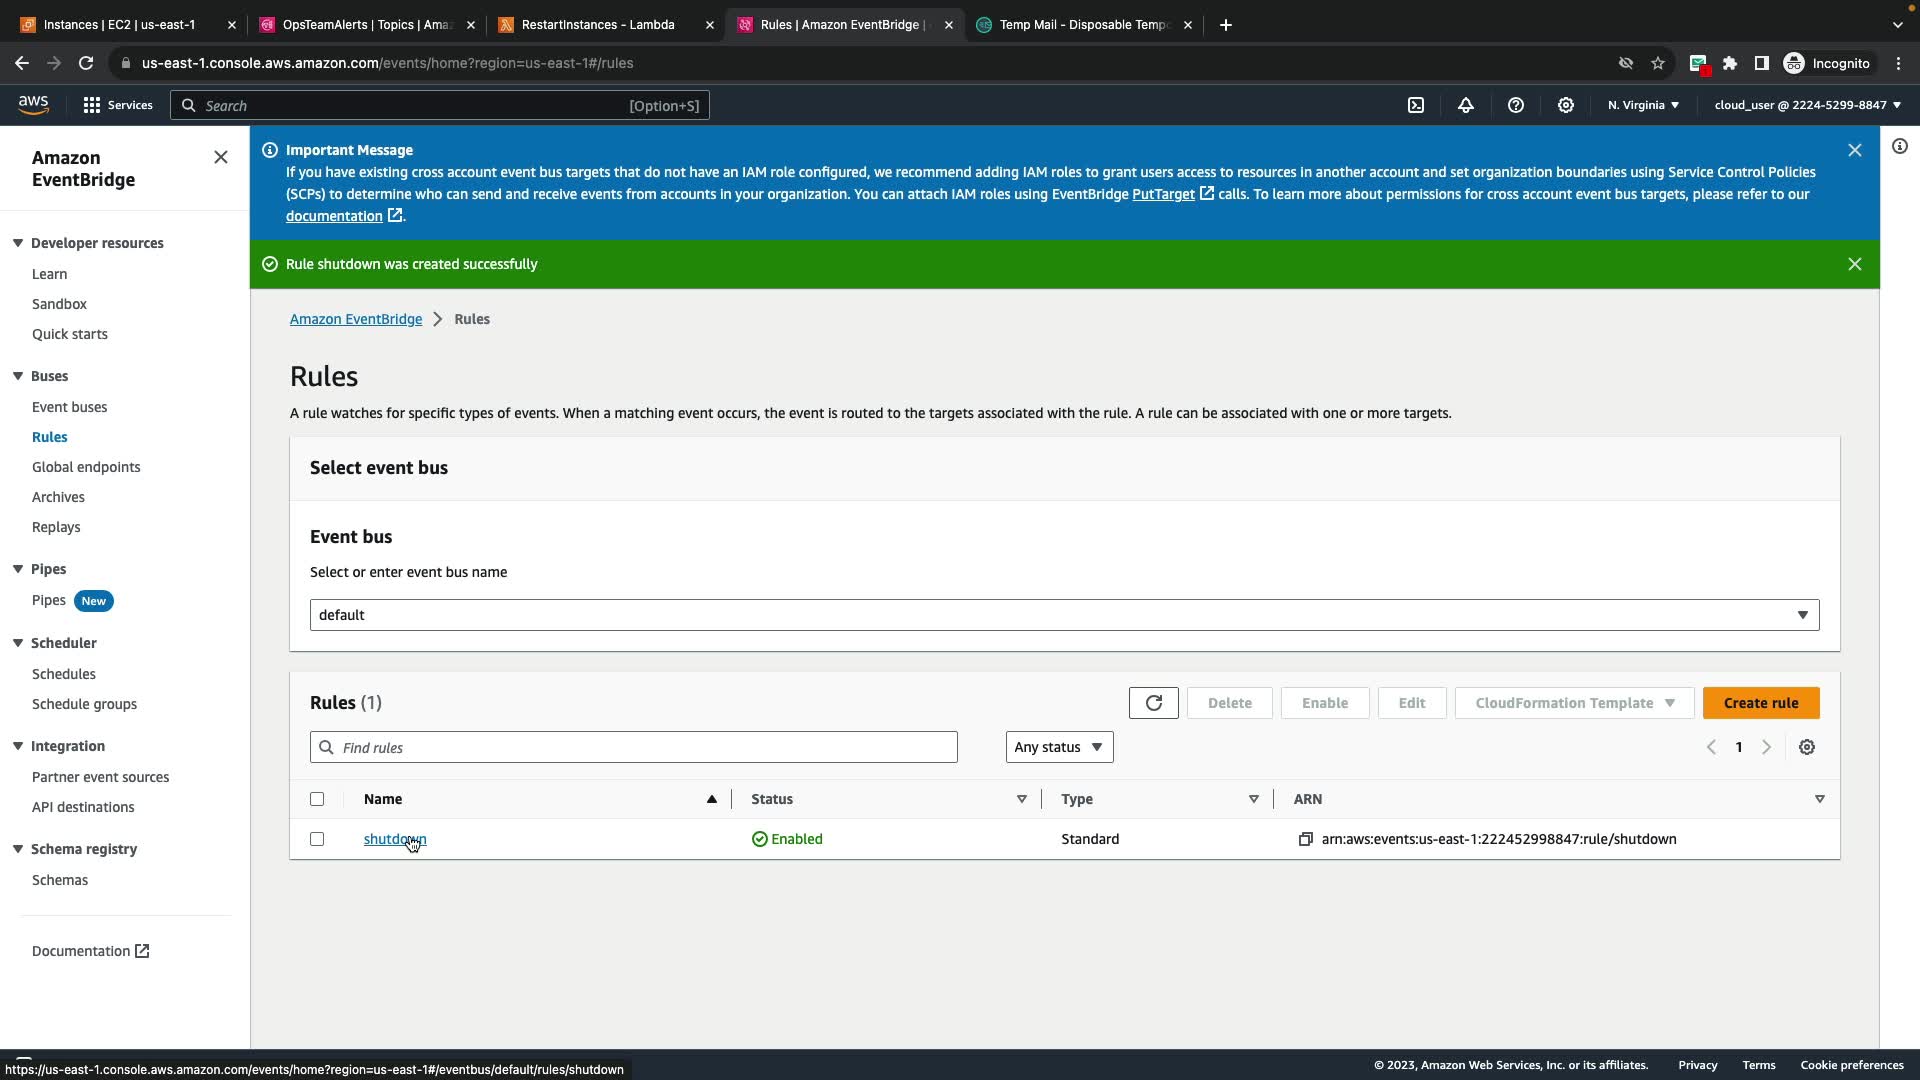The width and height of the screenshot is (1920, 1080).
Task: Toggle select-all rules checkbox
Action: (317, 799)
